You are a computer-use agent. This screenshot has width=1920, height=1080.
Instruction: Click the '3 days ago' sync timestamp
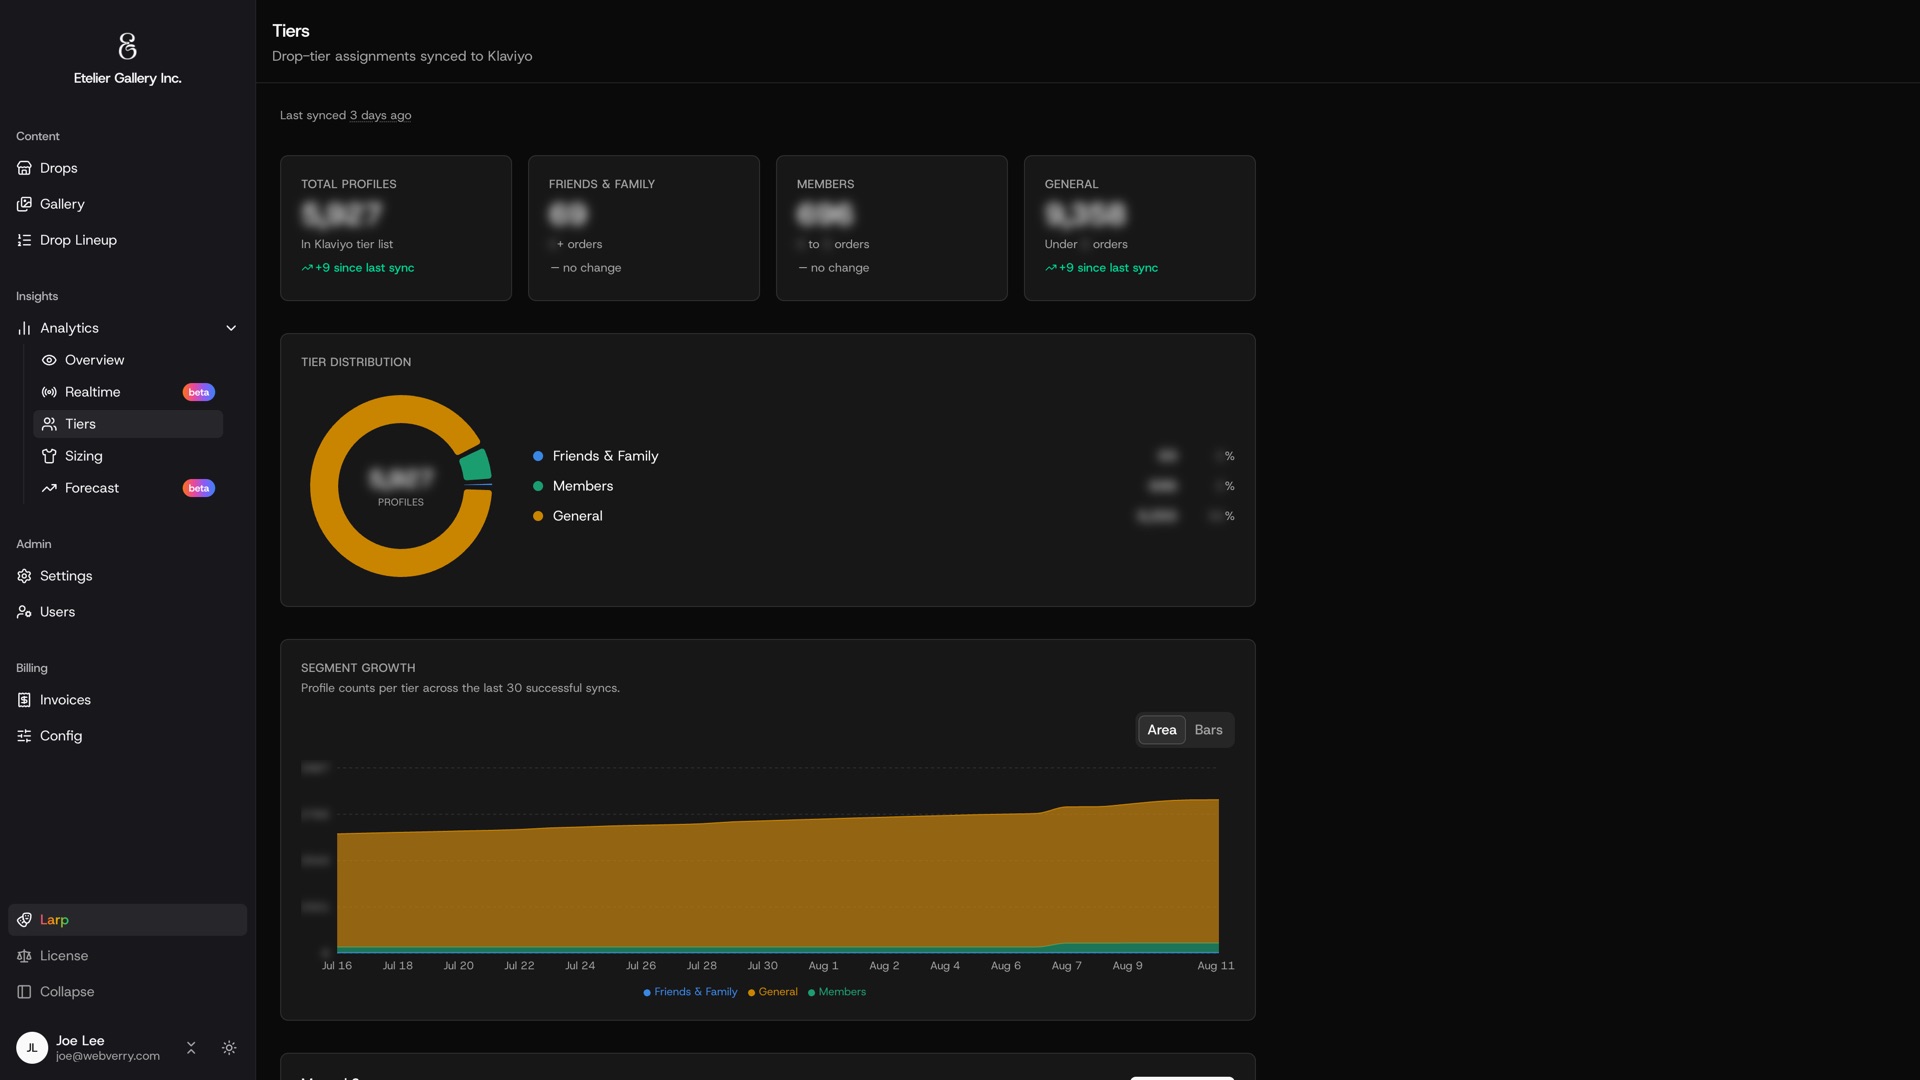380,115
